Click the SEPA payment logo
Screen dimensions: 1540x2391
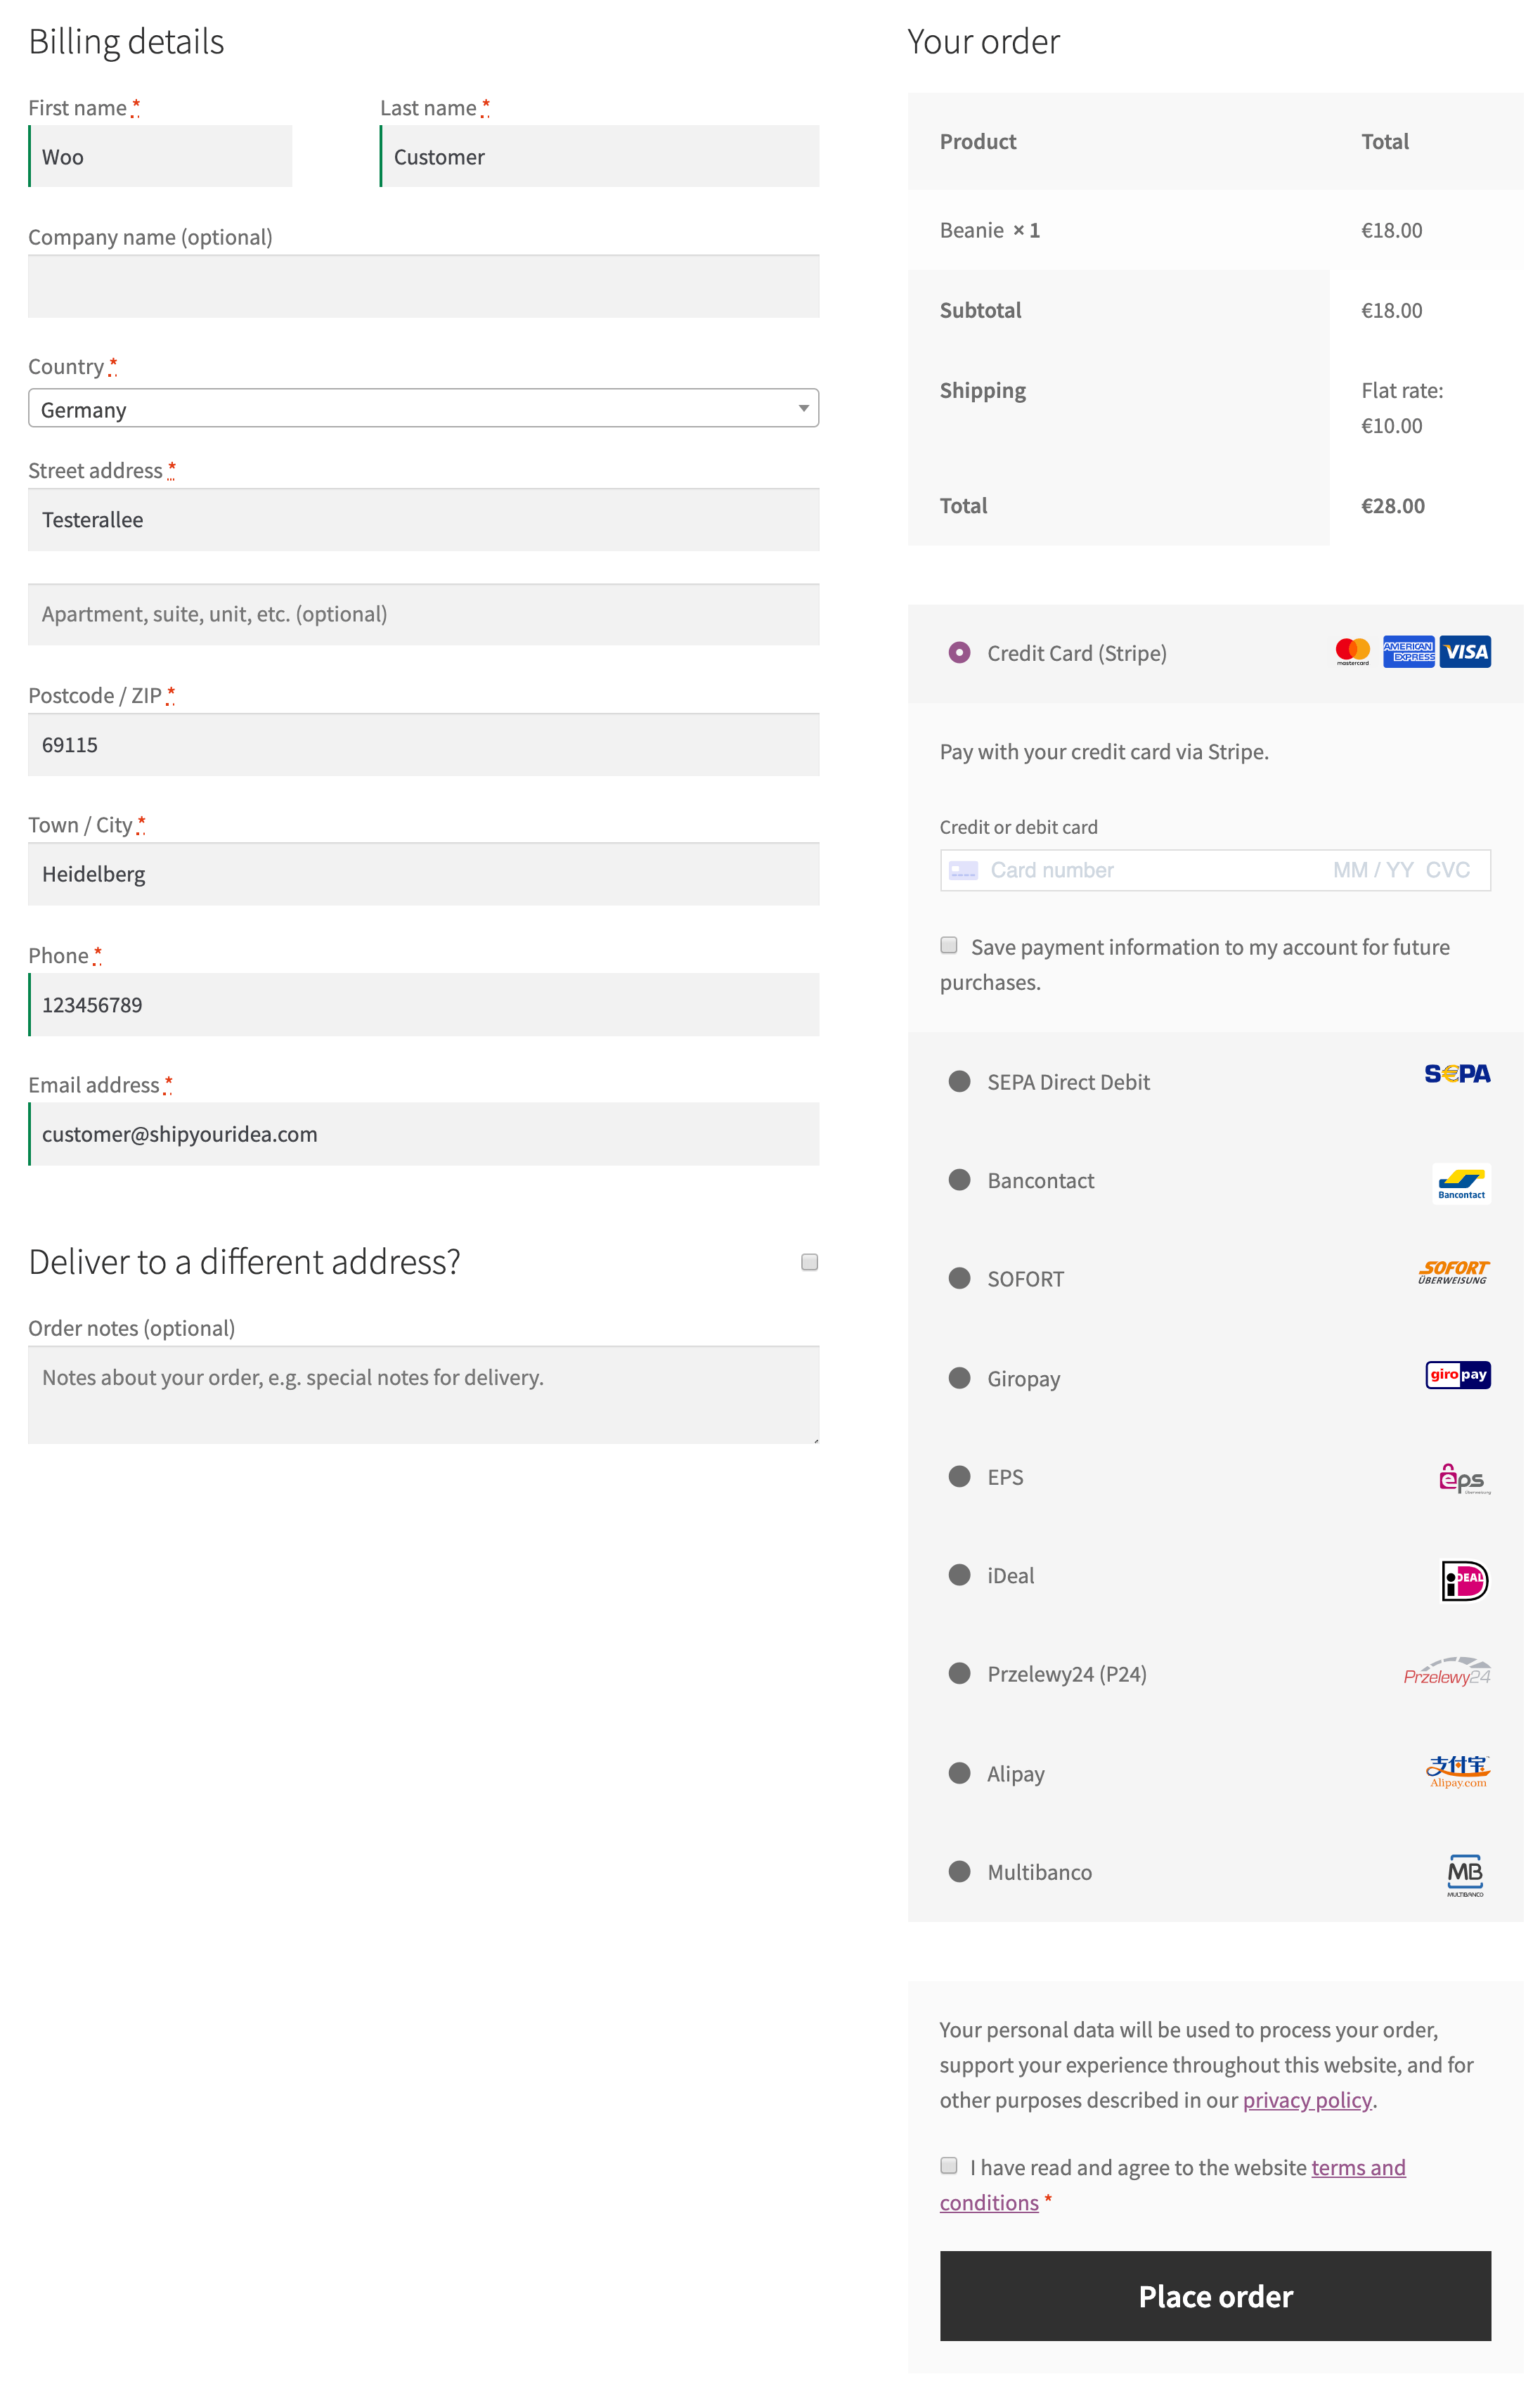[1458, 1074]
